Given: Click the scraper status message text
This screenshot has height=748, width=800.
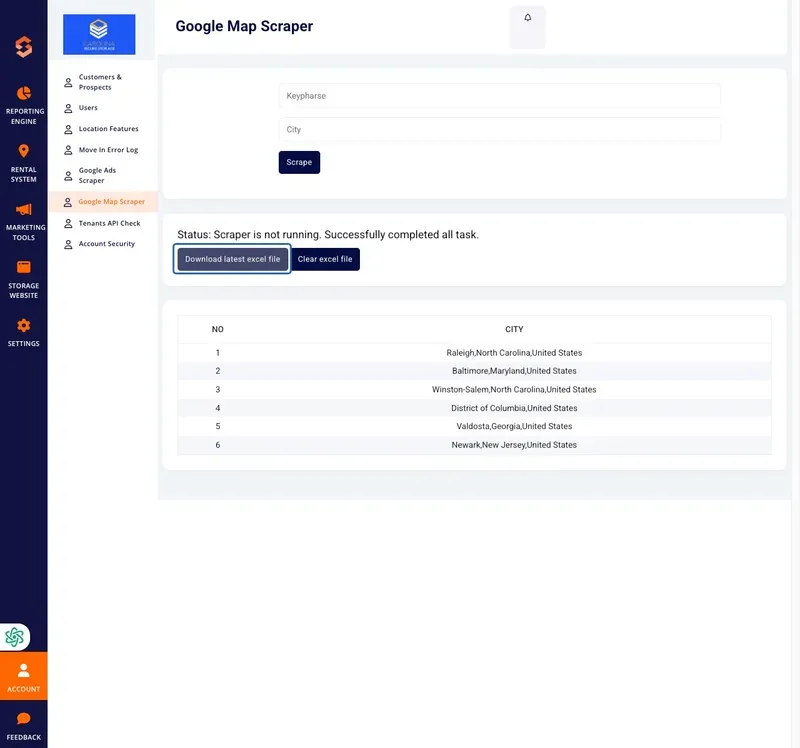Looking at the screenshot, I should (x=328, y=235).
